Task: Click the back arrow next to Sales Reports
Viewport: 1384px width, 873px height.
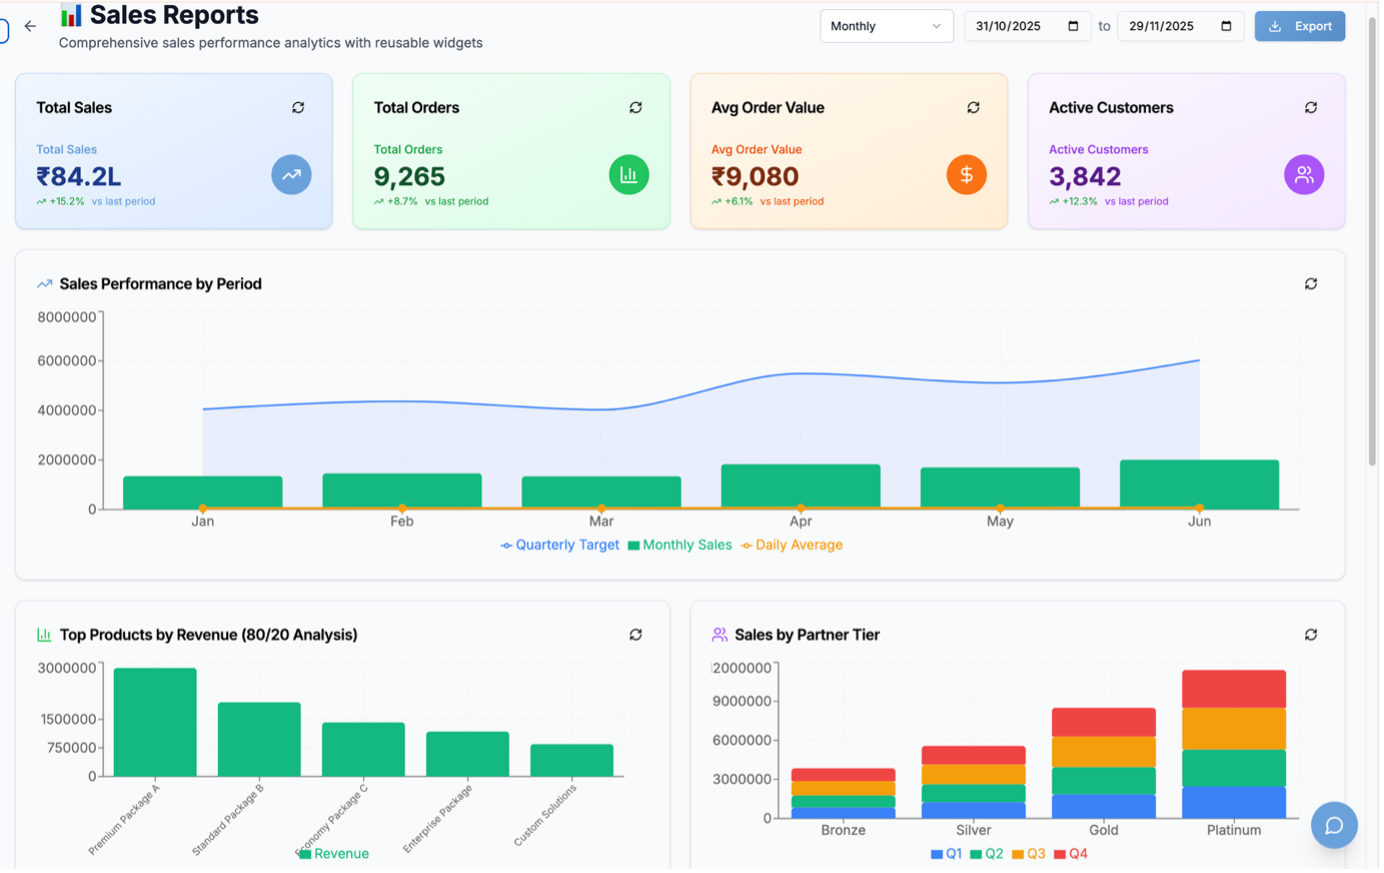Action: tap(30, 26)
